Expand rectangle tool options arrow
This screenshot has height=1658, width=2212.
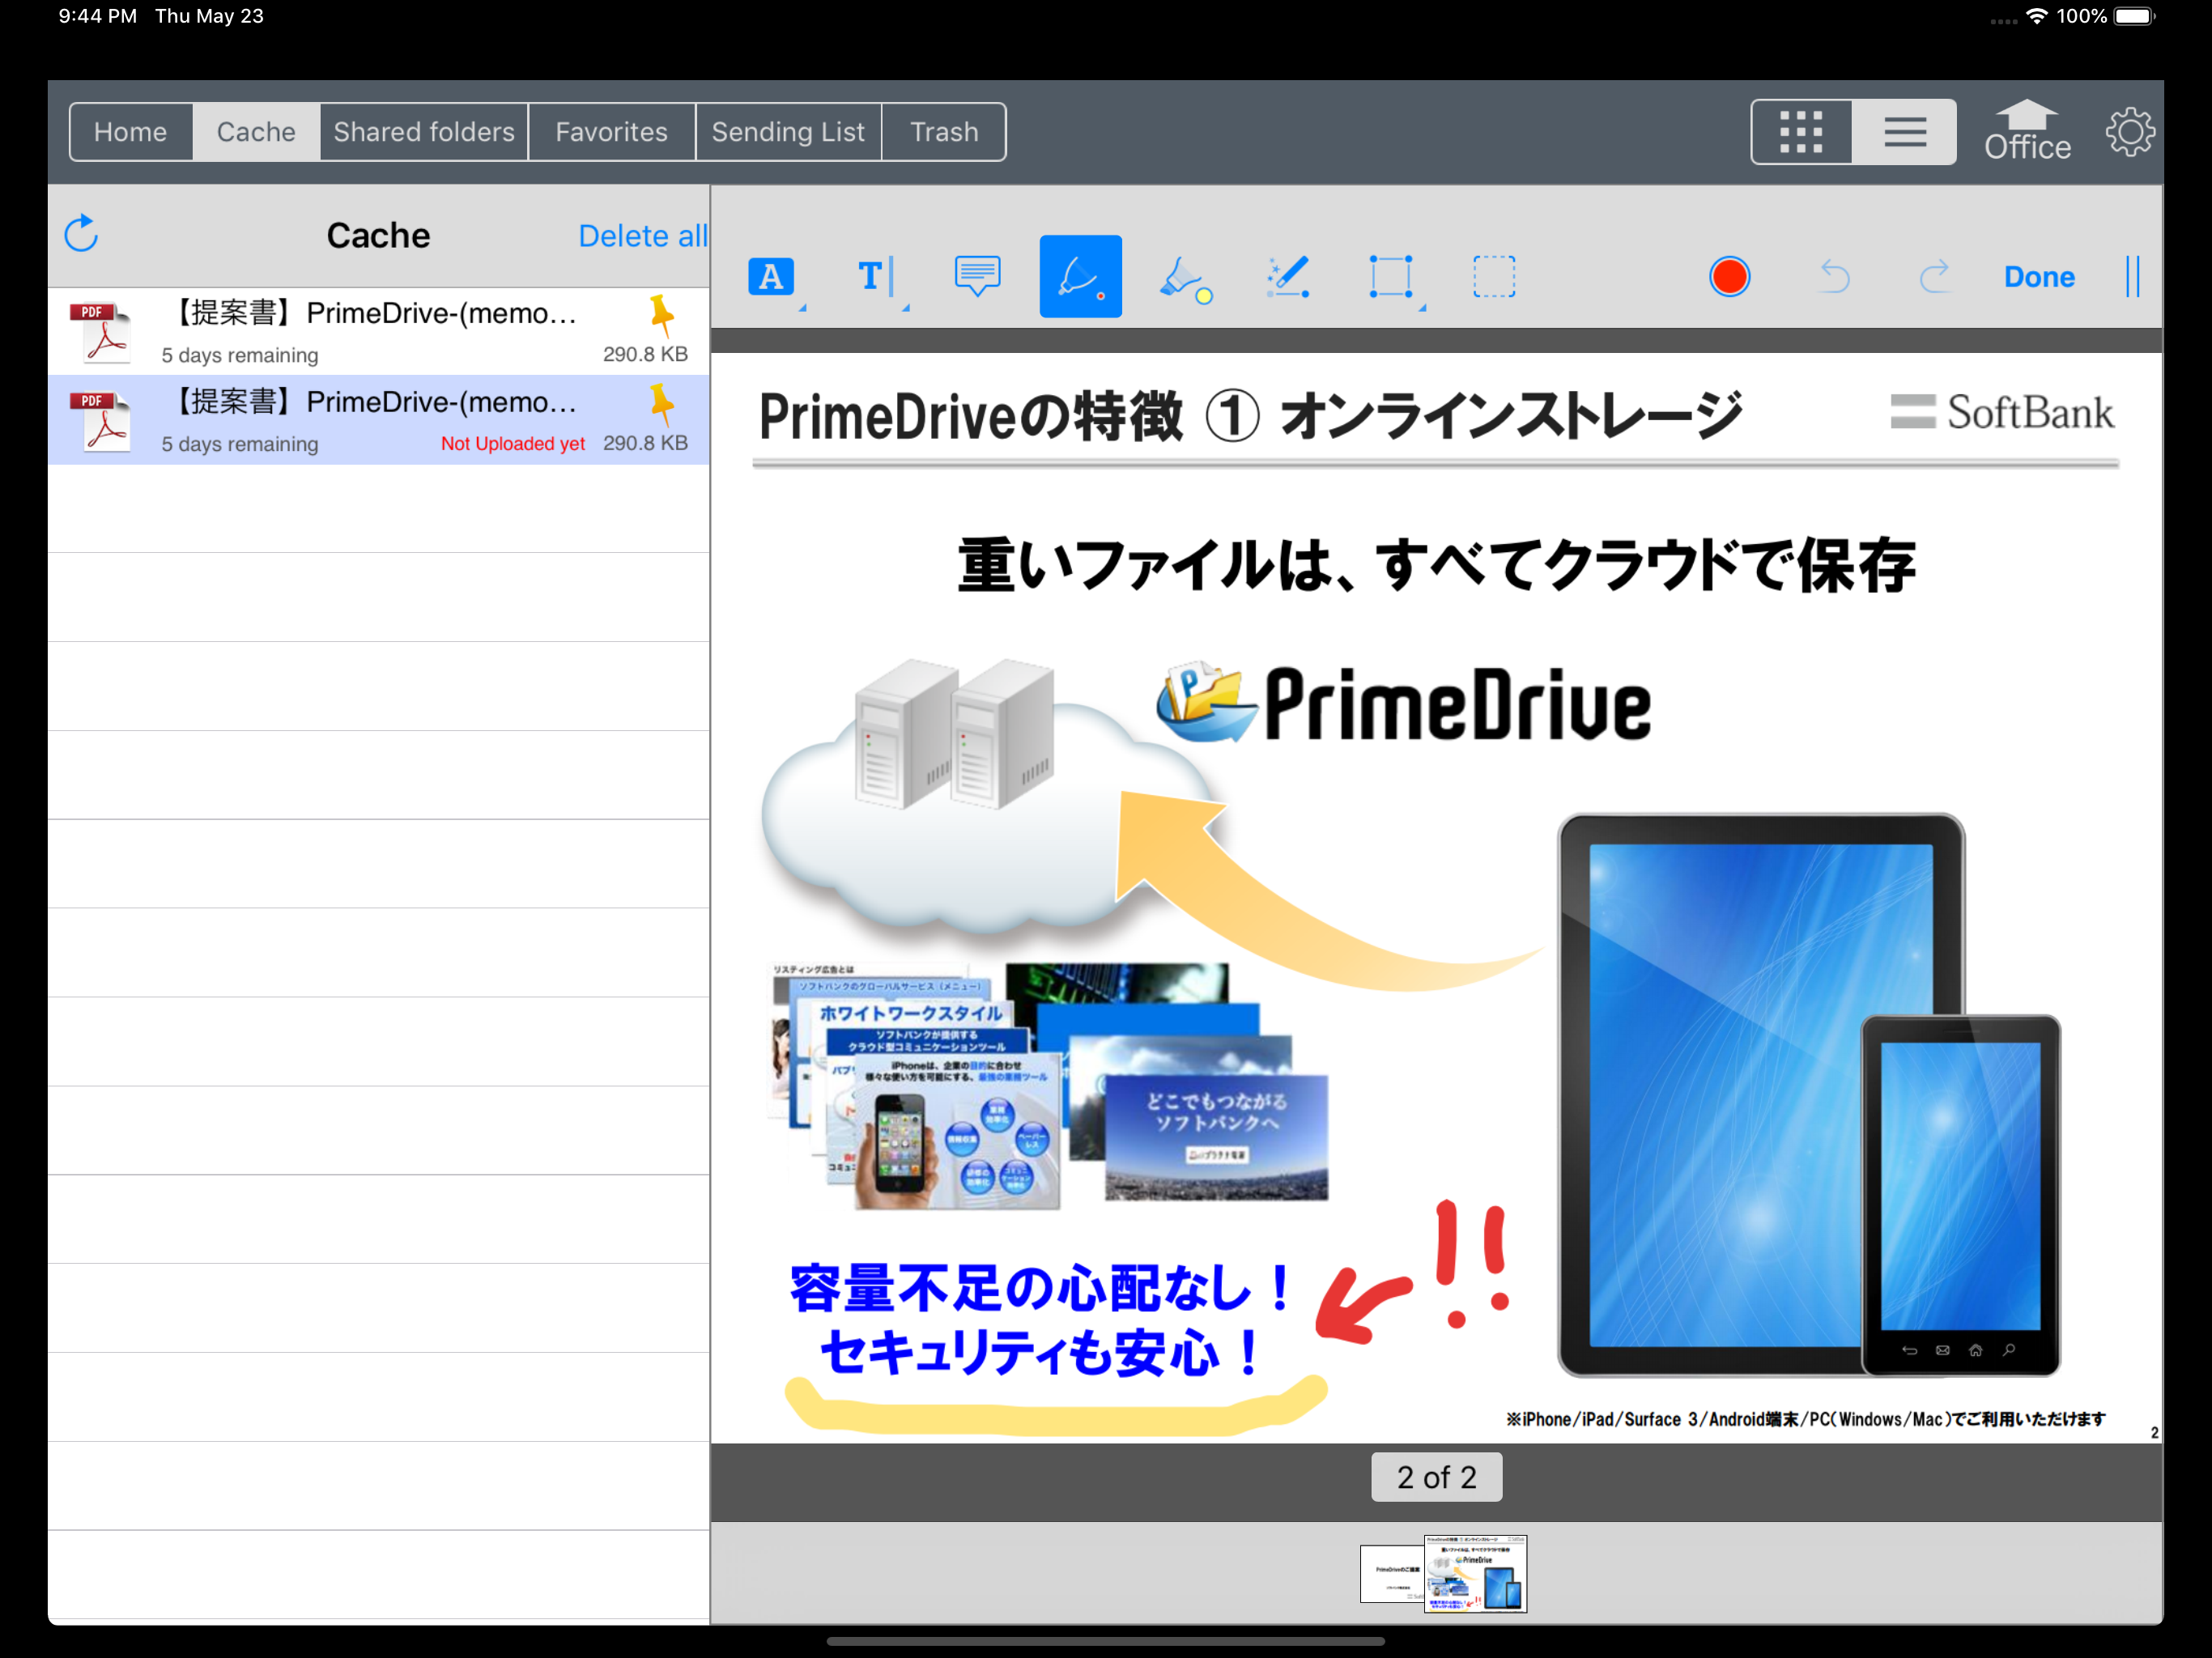[1421, 308]
